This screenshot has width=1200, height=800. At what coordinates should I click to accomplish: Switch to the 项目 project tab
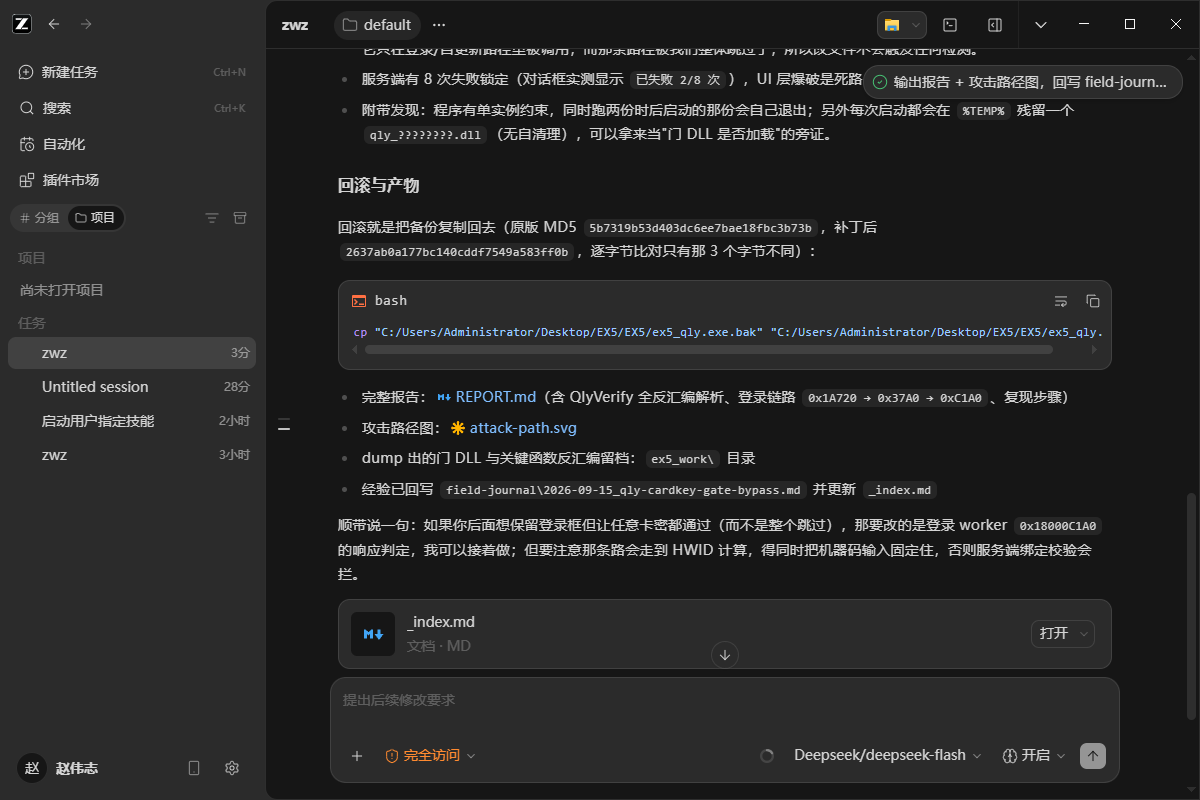(96, 217)
